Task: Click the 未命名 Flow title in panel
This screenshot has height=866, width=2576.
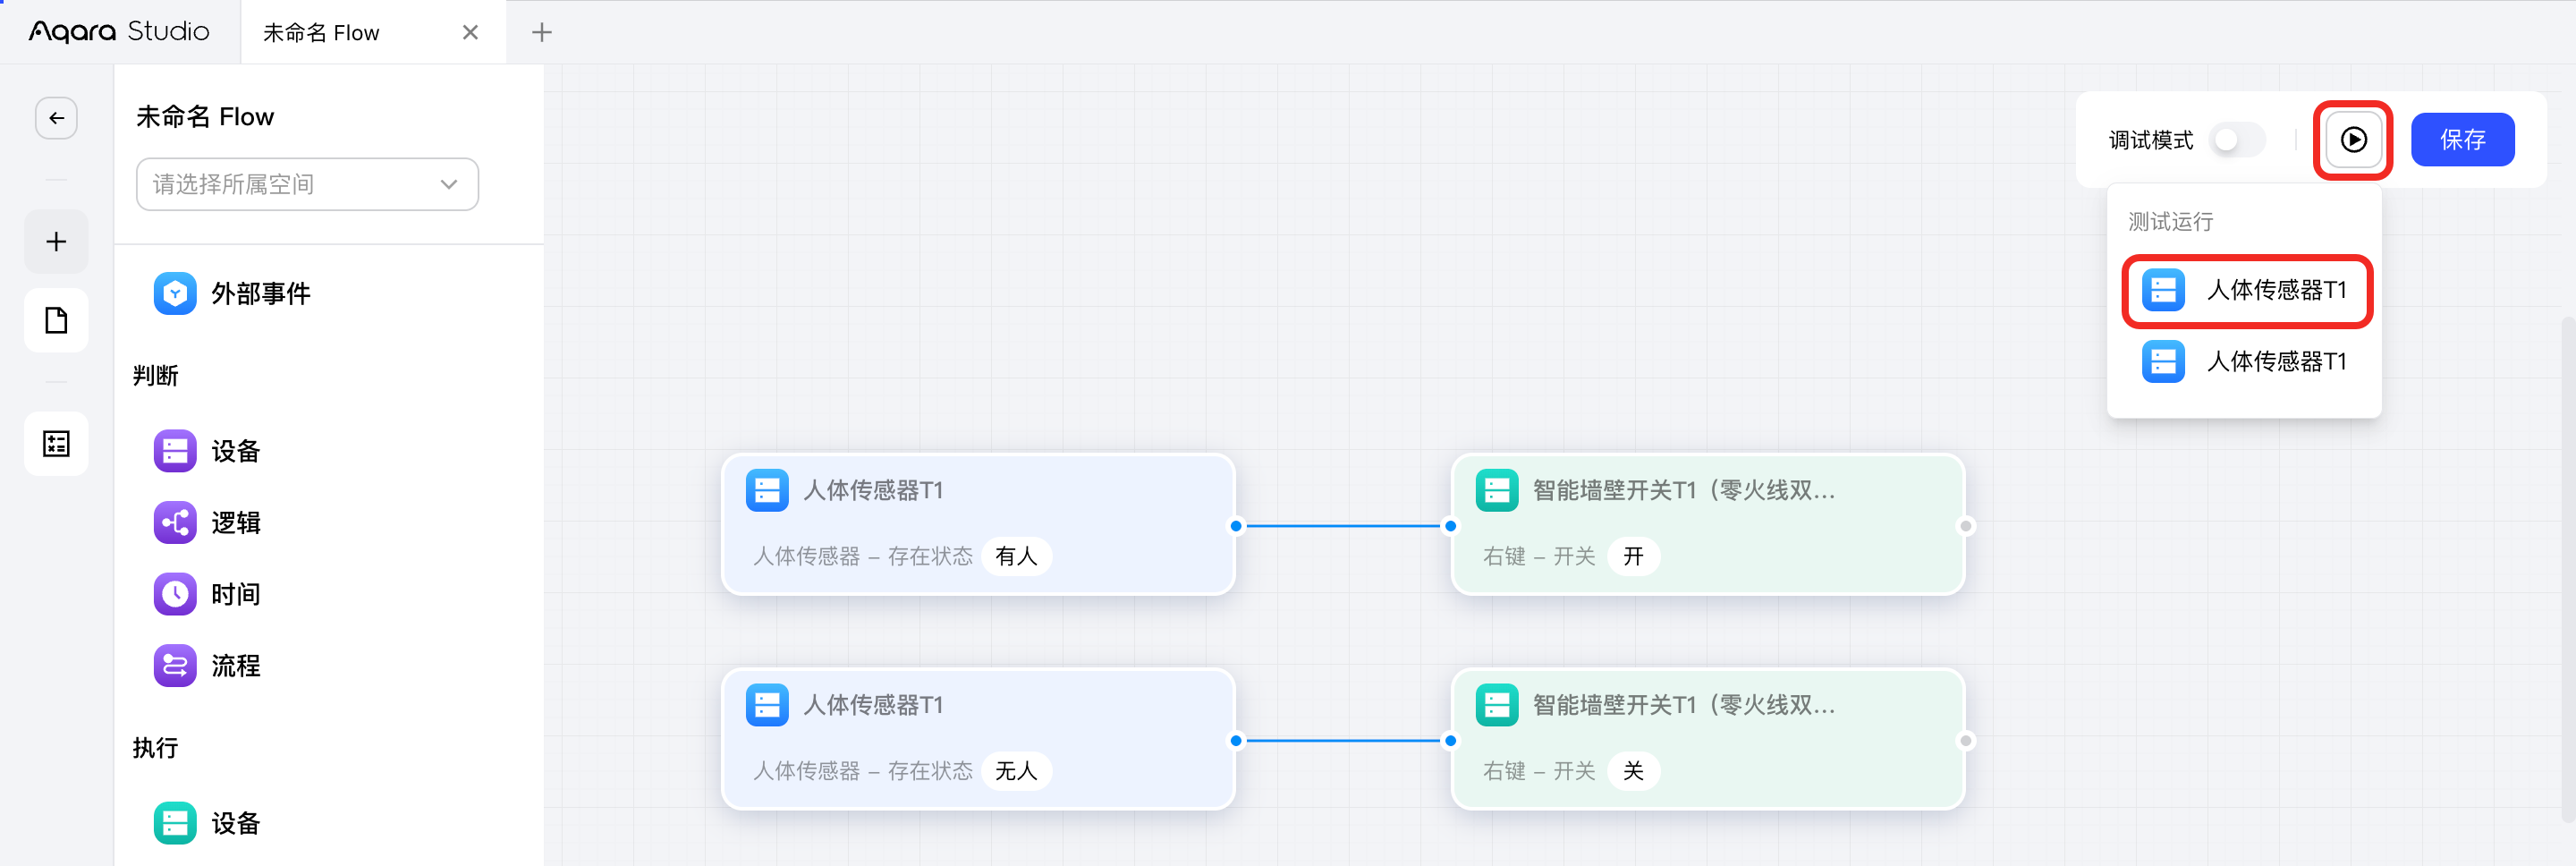Action: click(x=205, y=117)
